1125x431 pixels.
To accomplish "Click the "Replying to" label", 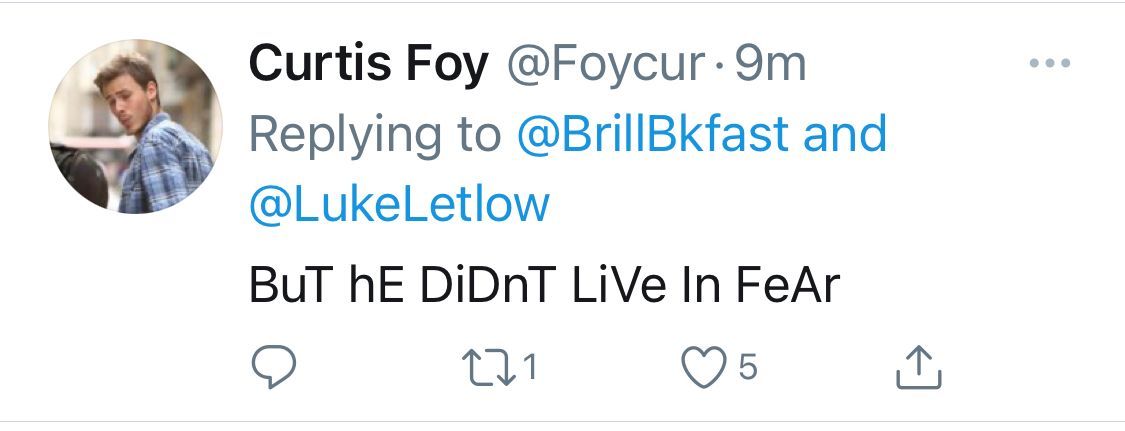I will [x=373, y=135].
